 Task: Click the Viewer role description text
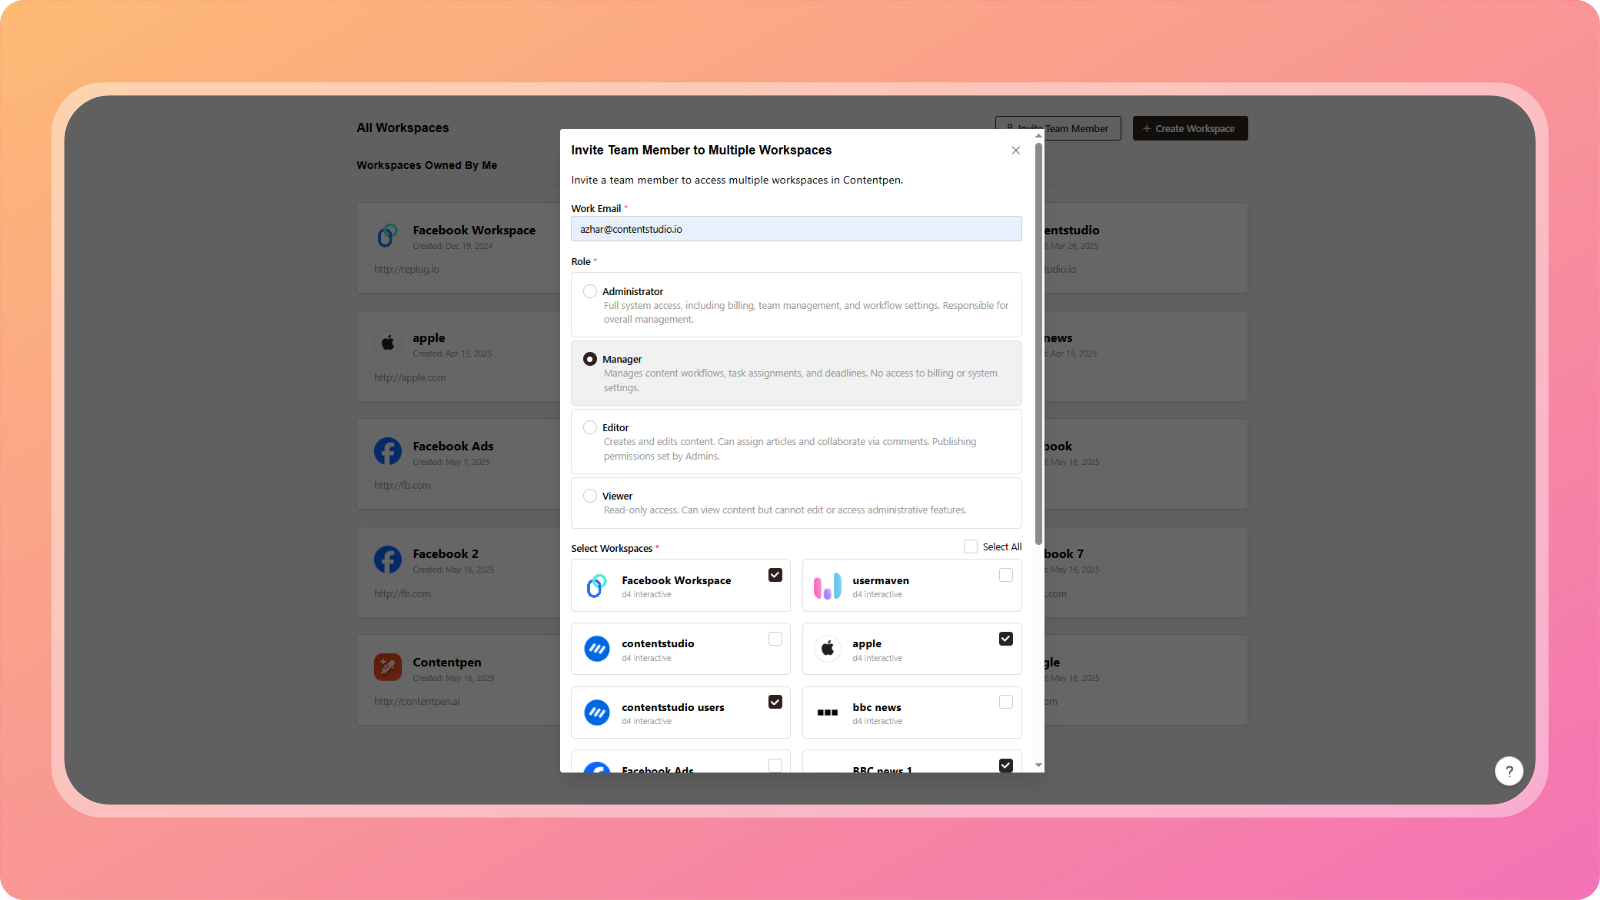point(785,510)
